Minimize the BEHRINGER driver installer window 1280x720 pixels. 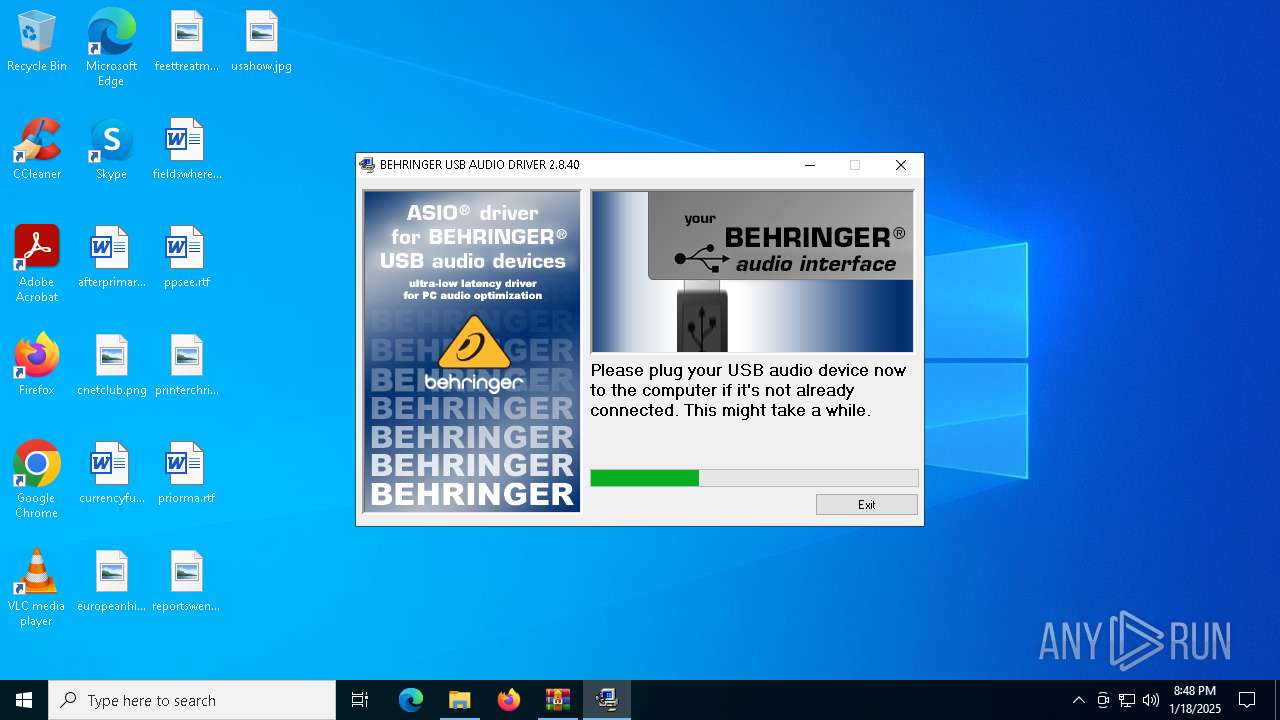(810, 165)
